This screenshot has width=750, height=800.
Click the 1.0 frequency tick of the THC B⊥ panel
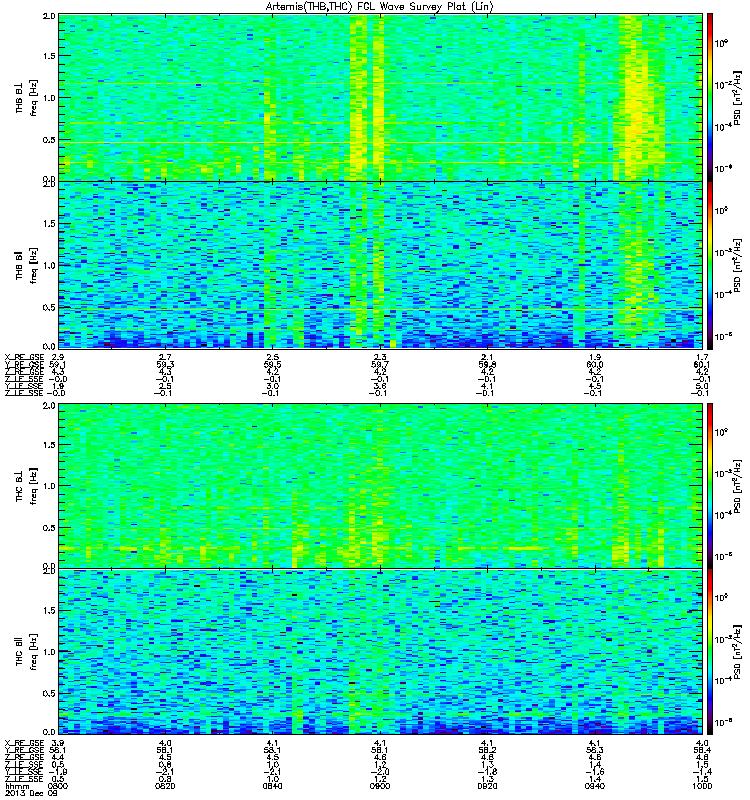pos(49,486)
